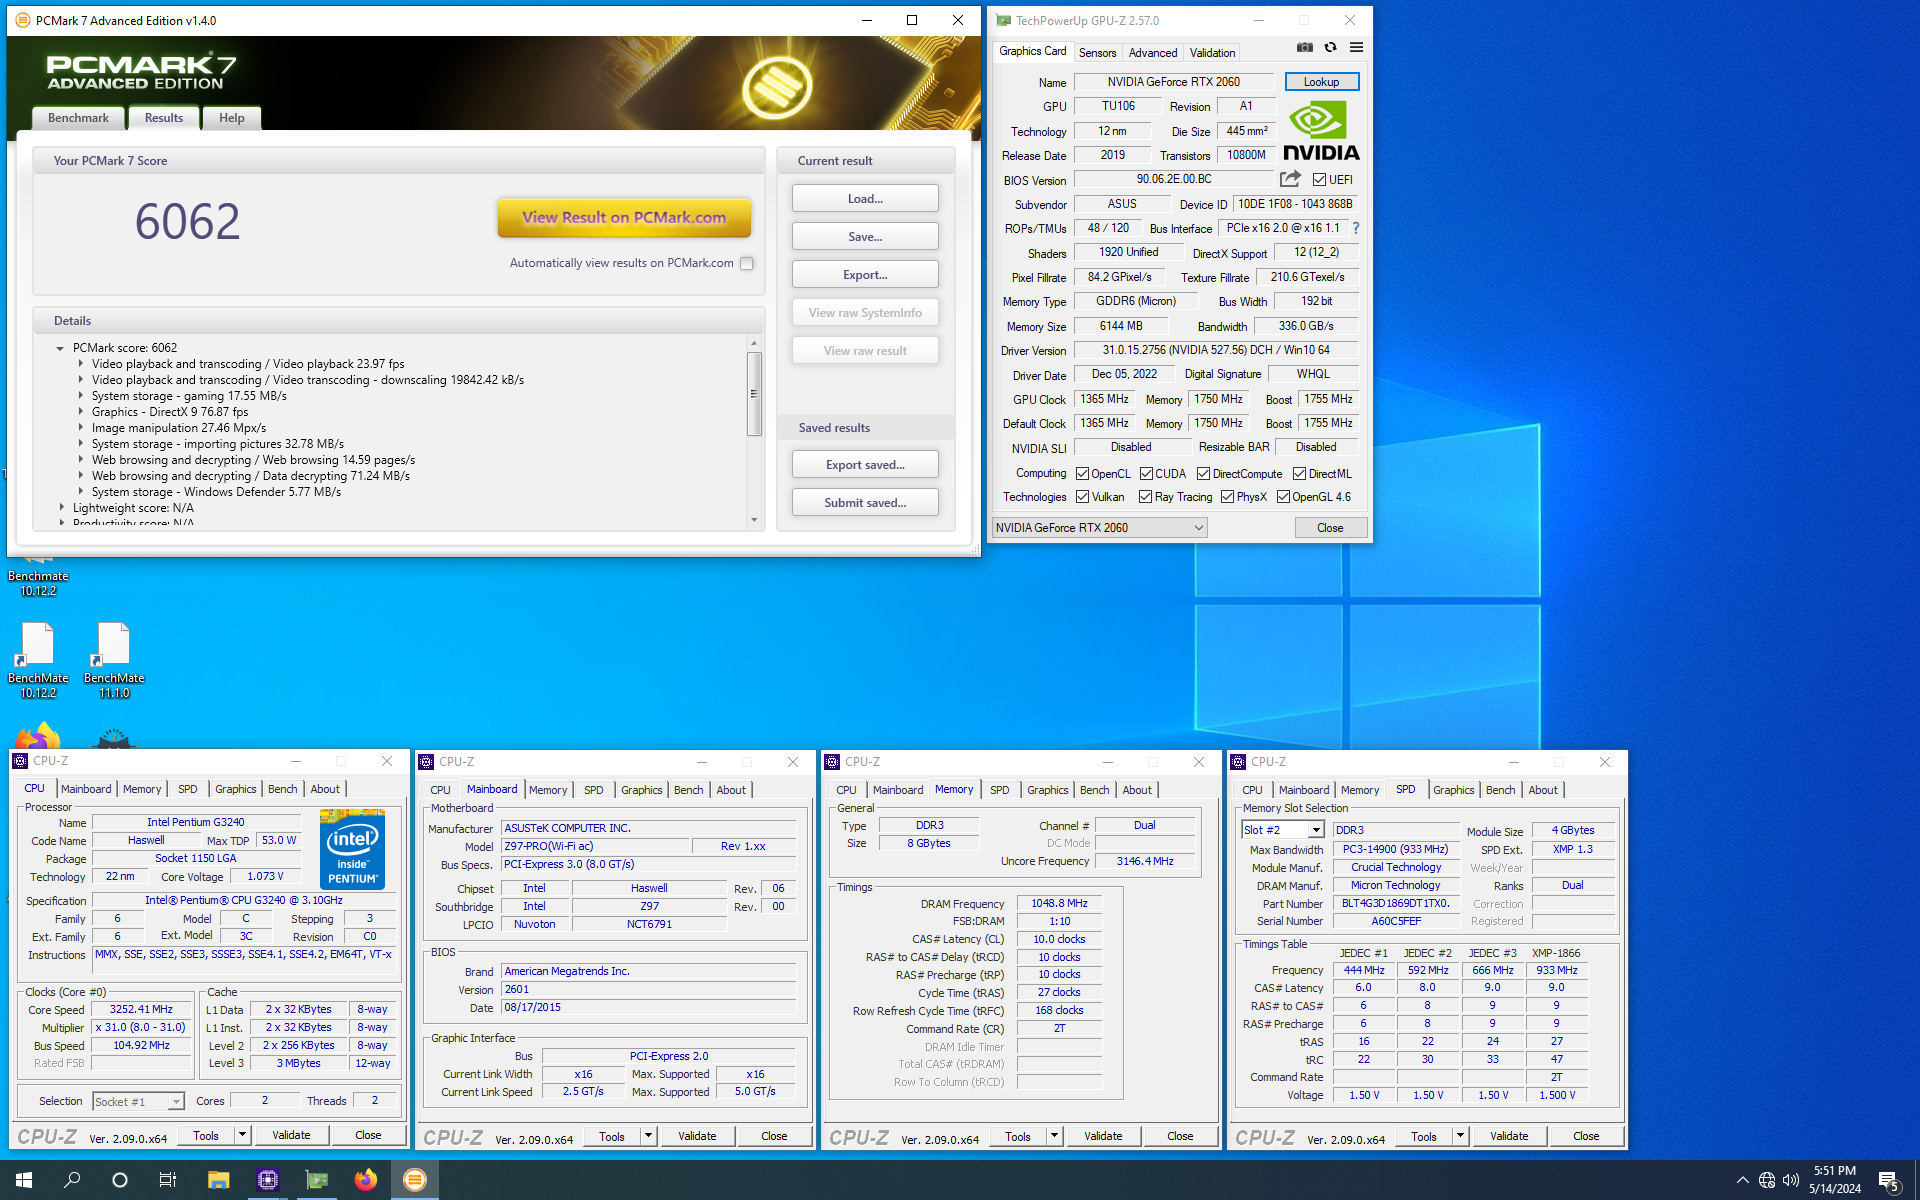Open the Help tab in PCMark
Screen dimensions: 1920x1200
232,118
